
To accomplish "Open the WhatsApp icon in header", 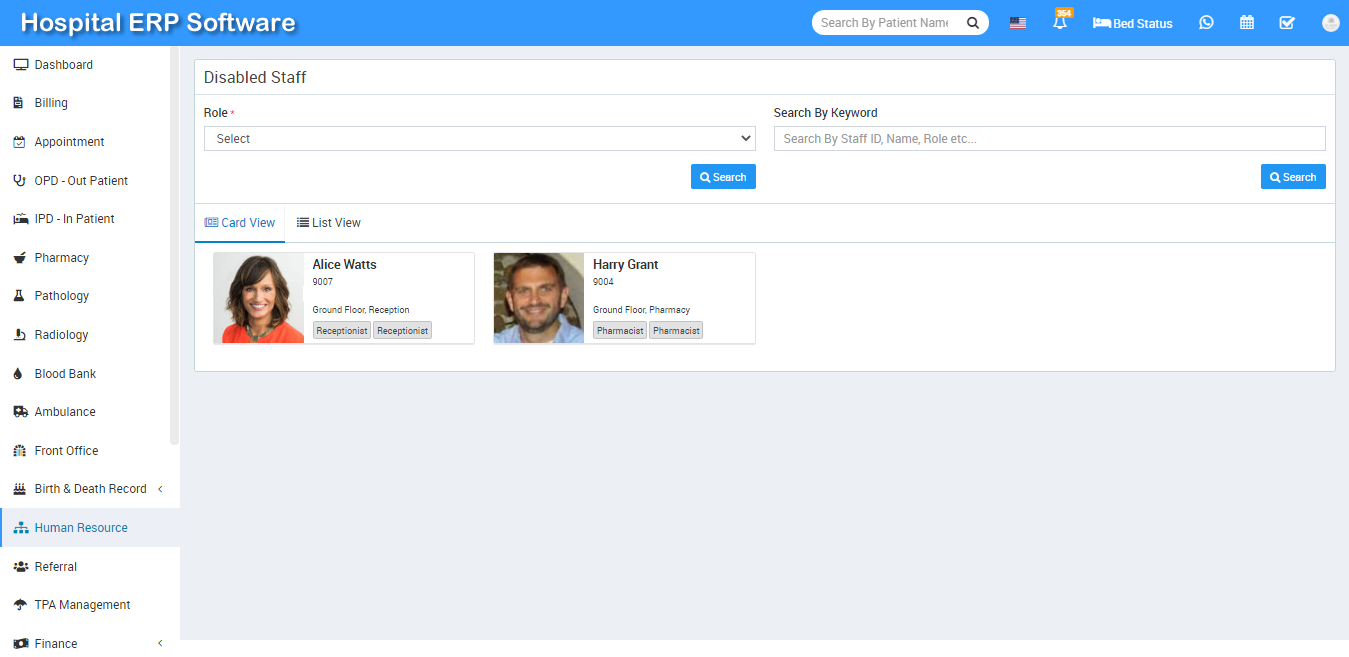I will [1206, 23].
